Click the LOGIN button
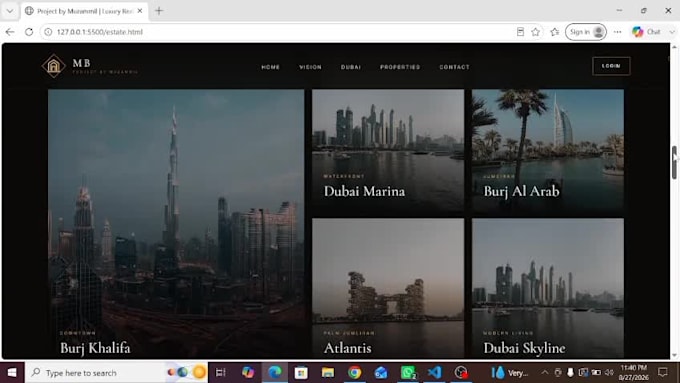The height and width of the screenshot is (383, 680). pos(611,66)
